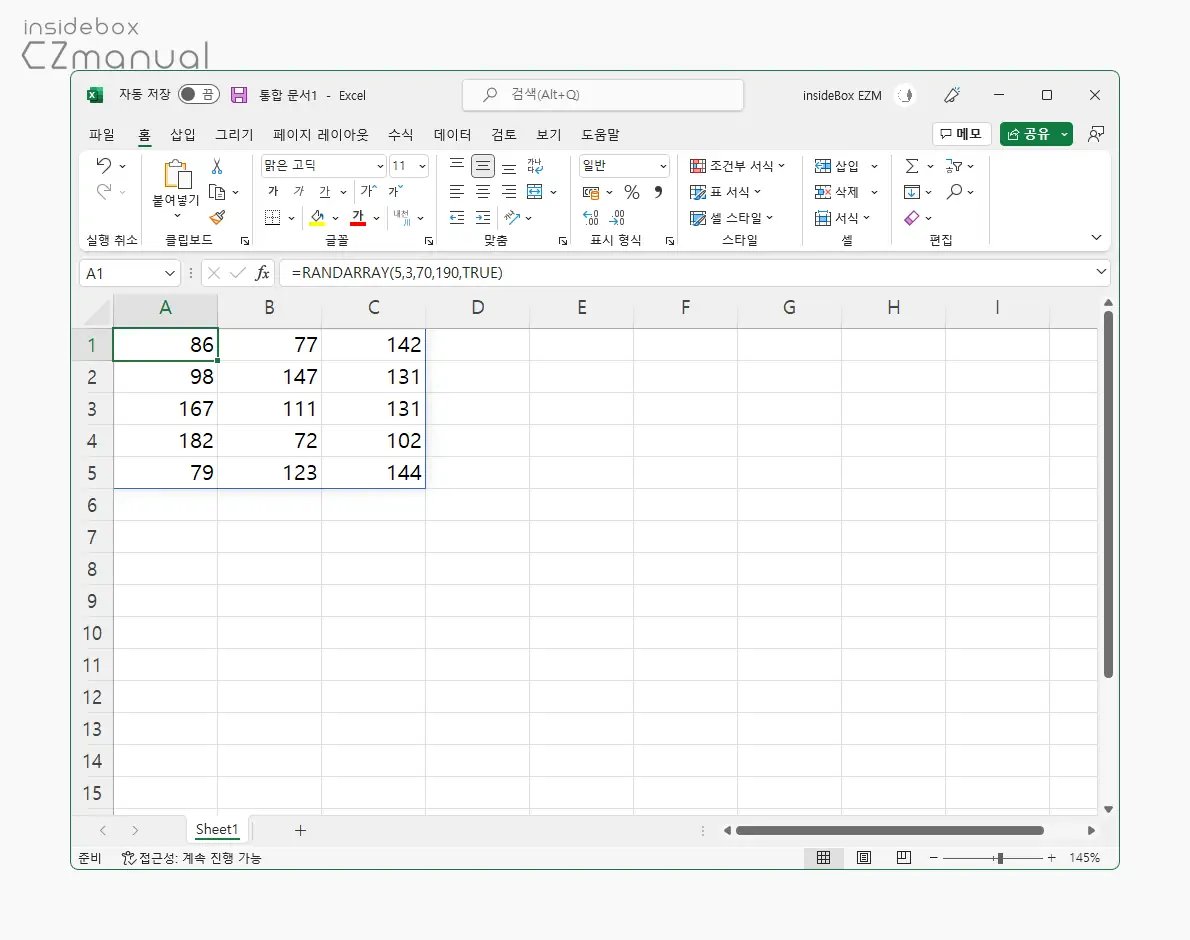
Task: Click the Wrap Text icon
Action: [x=535, y=166]
